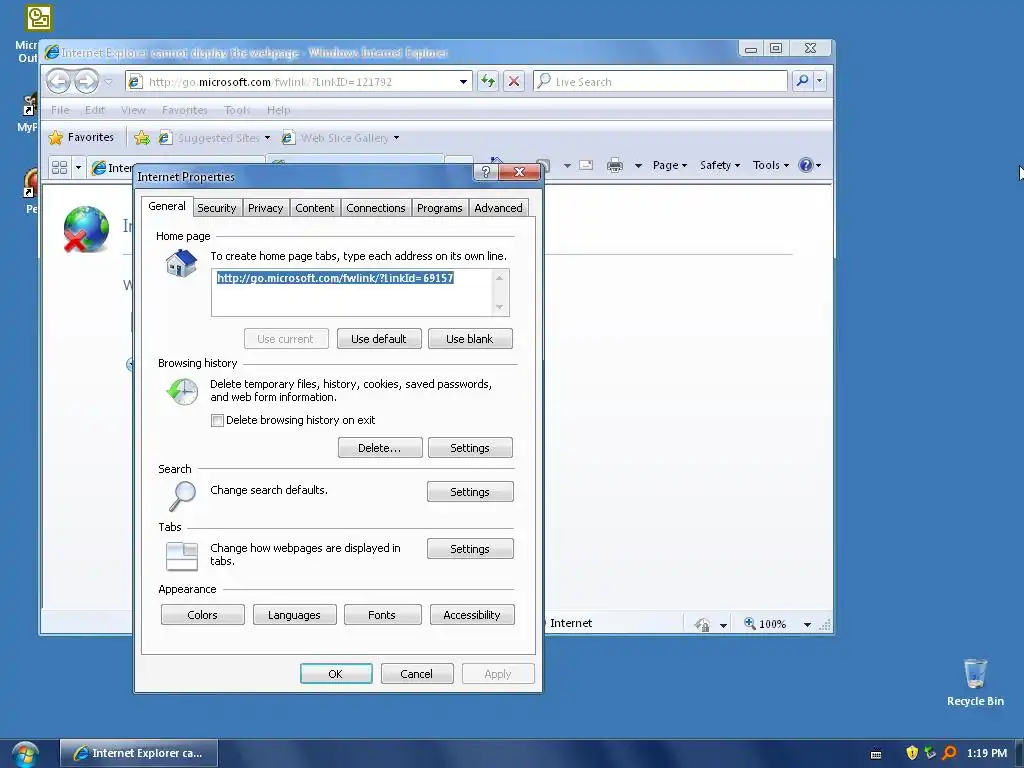Image resolution: width=1024 pixels, height=768 pixels.
Task: Click the Zoom magnifier icon in the status bar
Action: tap(750, 624)
